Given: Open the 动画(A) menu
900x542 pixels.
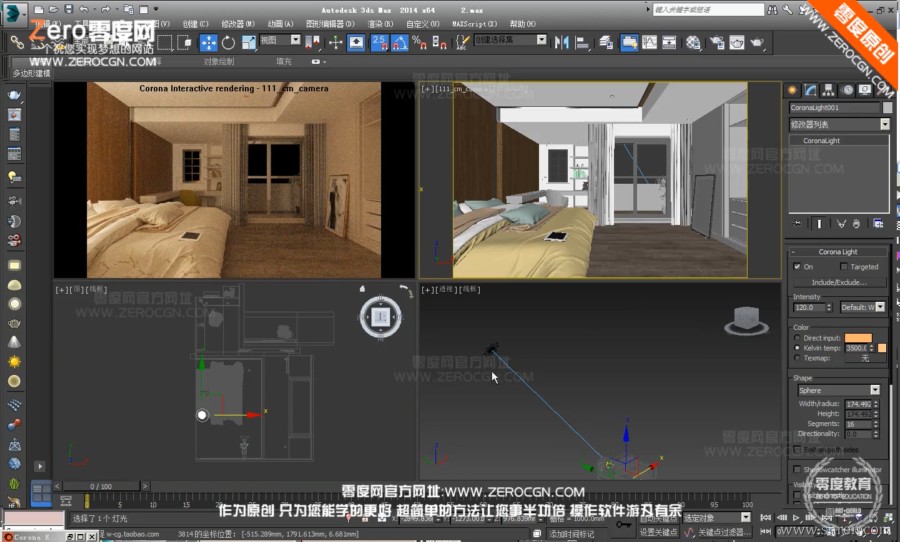Looking at the screenshot, I should tap(280, 24).
